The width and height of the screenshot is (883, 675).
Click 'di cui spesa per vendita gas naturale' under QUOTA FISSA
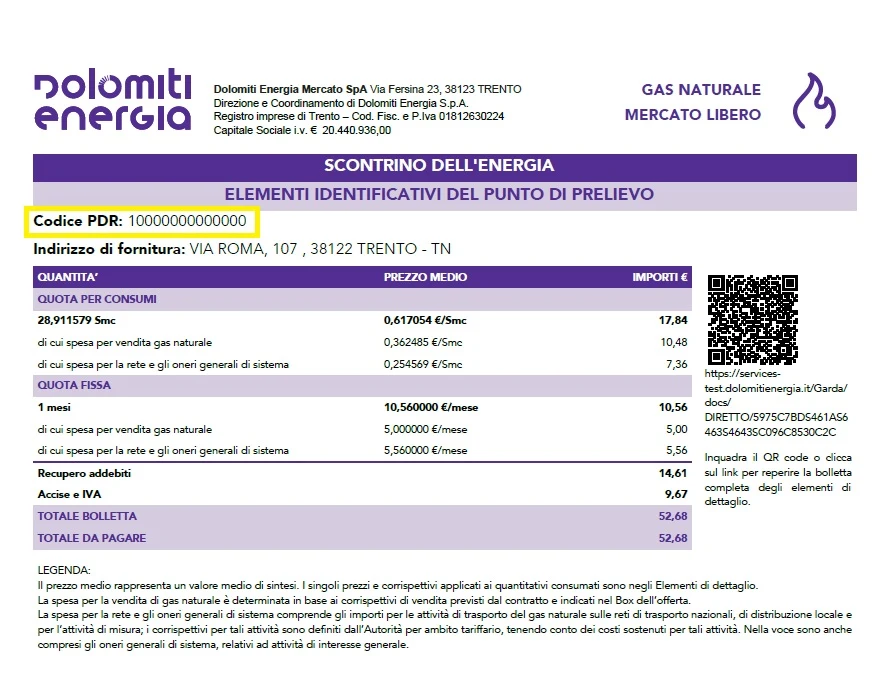point(125,430)
